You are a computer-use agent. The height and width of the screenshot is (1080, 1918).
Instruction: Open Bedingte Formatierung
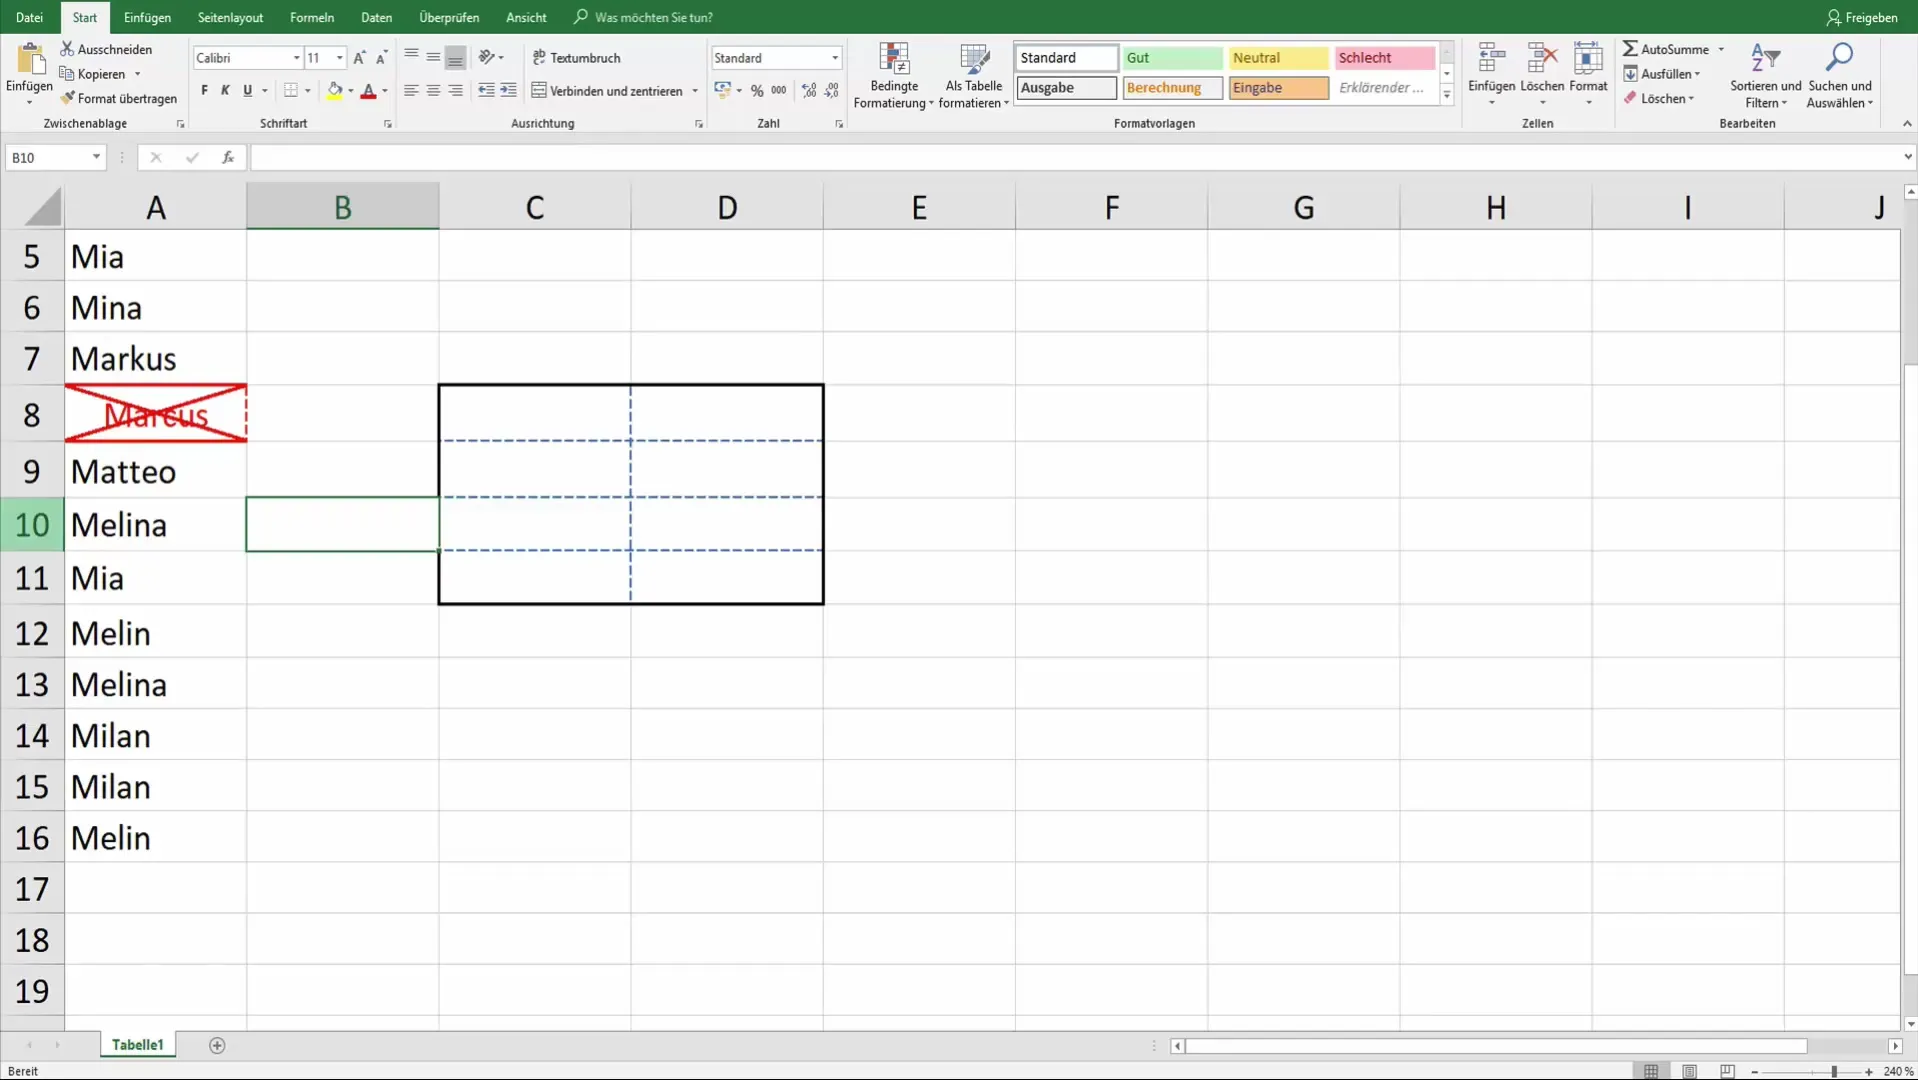[894, 76]
